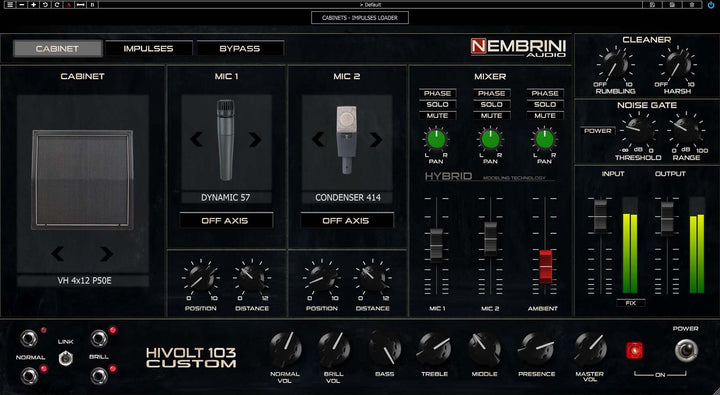The image size is (720, 395).
Task: Click the minus zoom-out icon in the top toolbar
Action: (x=22, y=5)
